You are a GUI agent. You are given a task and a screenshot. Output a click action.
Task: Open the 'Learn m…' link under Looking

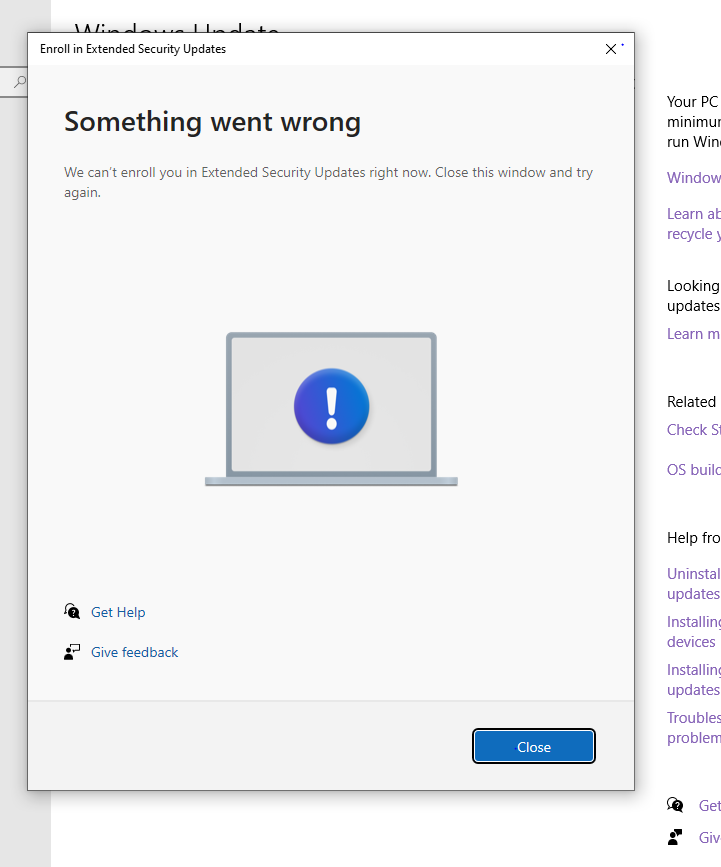[693, 334]
